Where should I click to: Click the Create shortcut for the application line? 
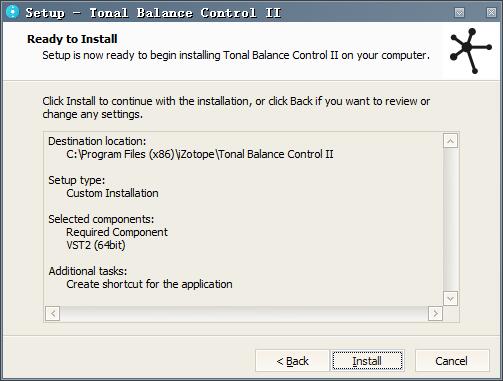point(149,284)
